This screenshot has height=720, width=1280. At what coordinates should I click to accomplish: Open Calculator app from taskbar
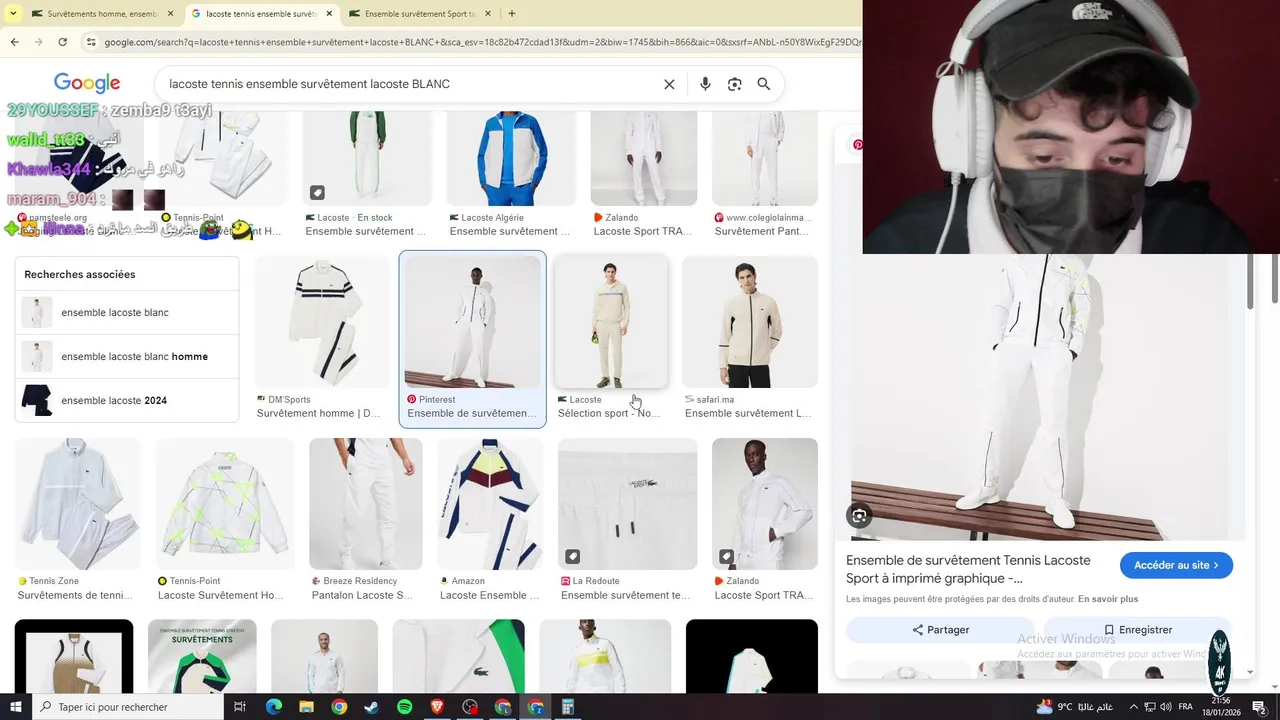click(x=568, y=707)
